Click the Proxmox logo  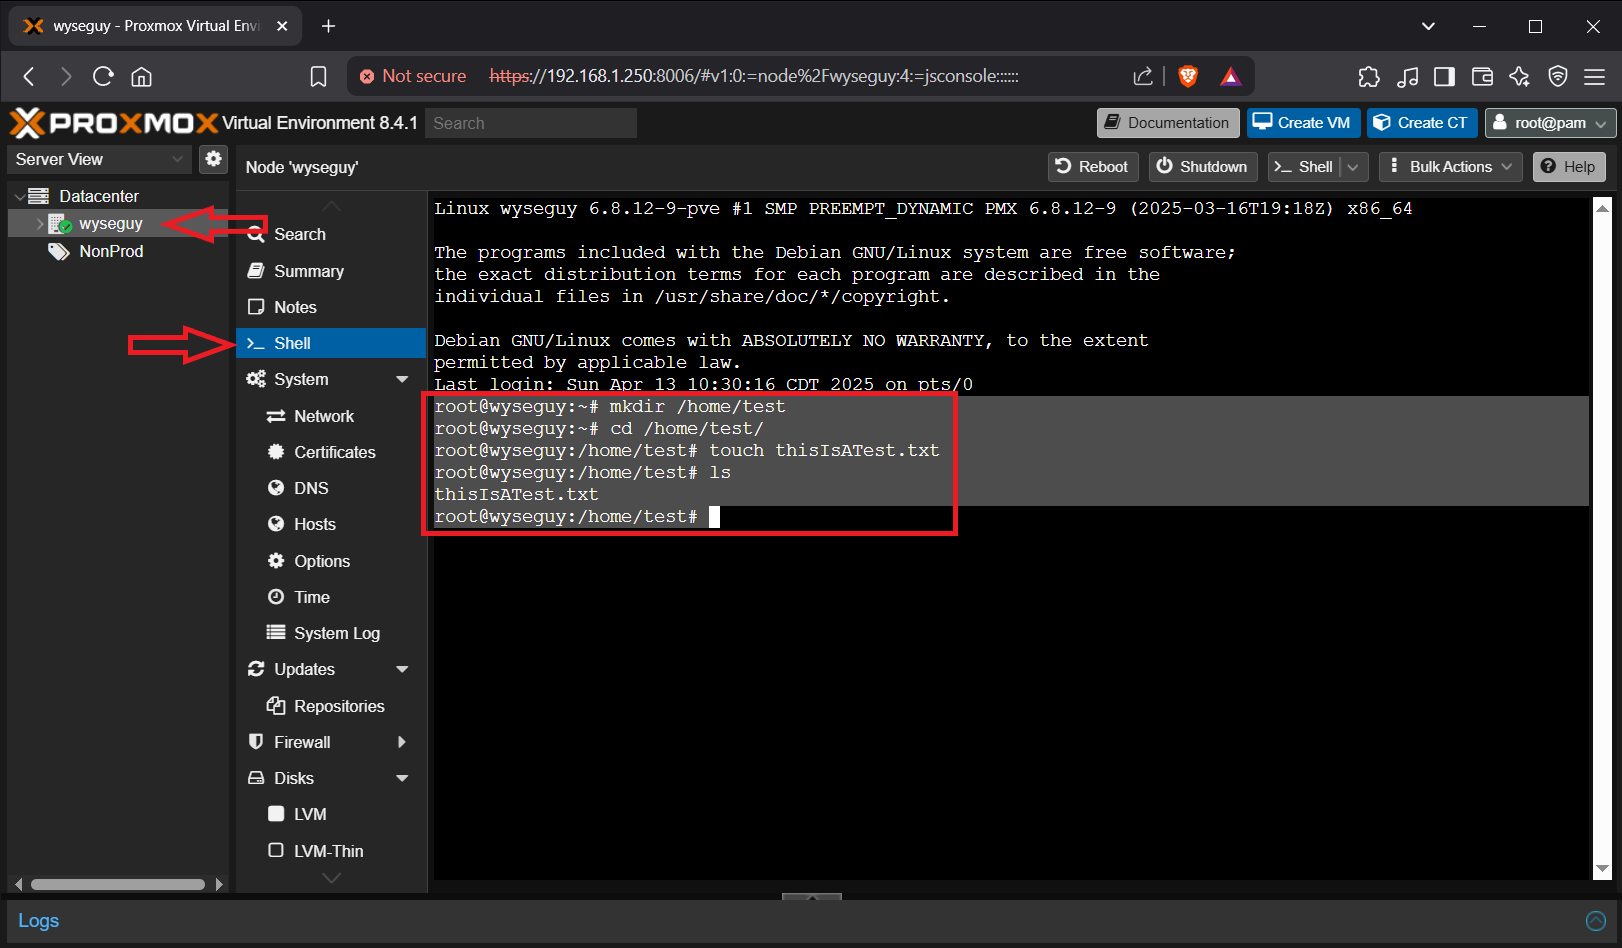113,123
